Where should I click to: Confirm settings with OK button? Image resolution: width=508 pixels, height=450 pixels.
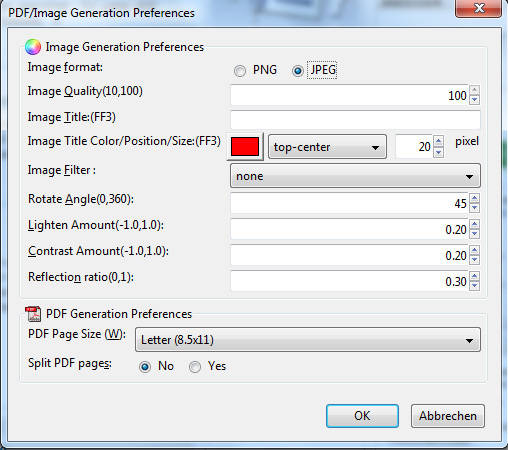point(362,416)
